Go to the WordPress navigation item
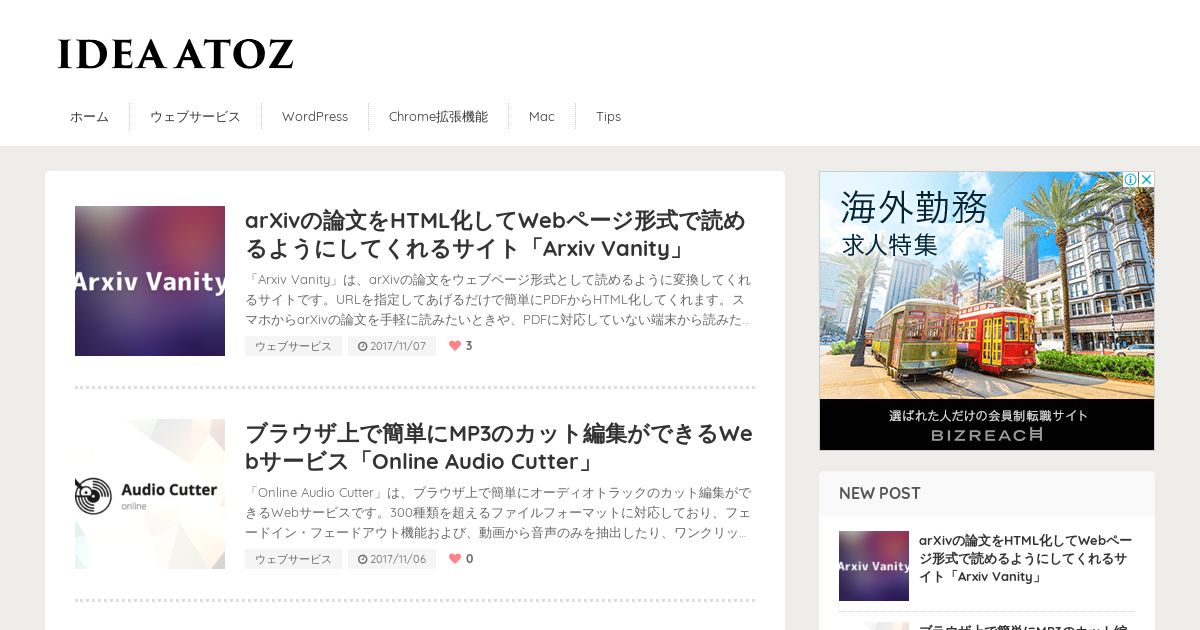Screen dimensions: 1200x630 [315, 117]
